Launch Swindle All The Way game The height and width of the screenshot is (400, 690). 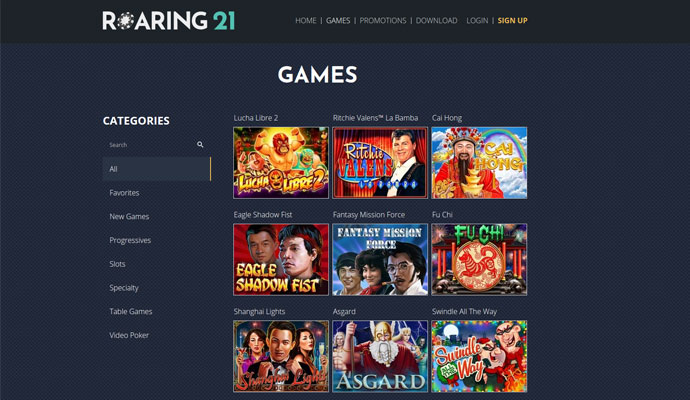point(479,356)
